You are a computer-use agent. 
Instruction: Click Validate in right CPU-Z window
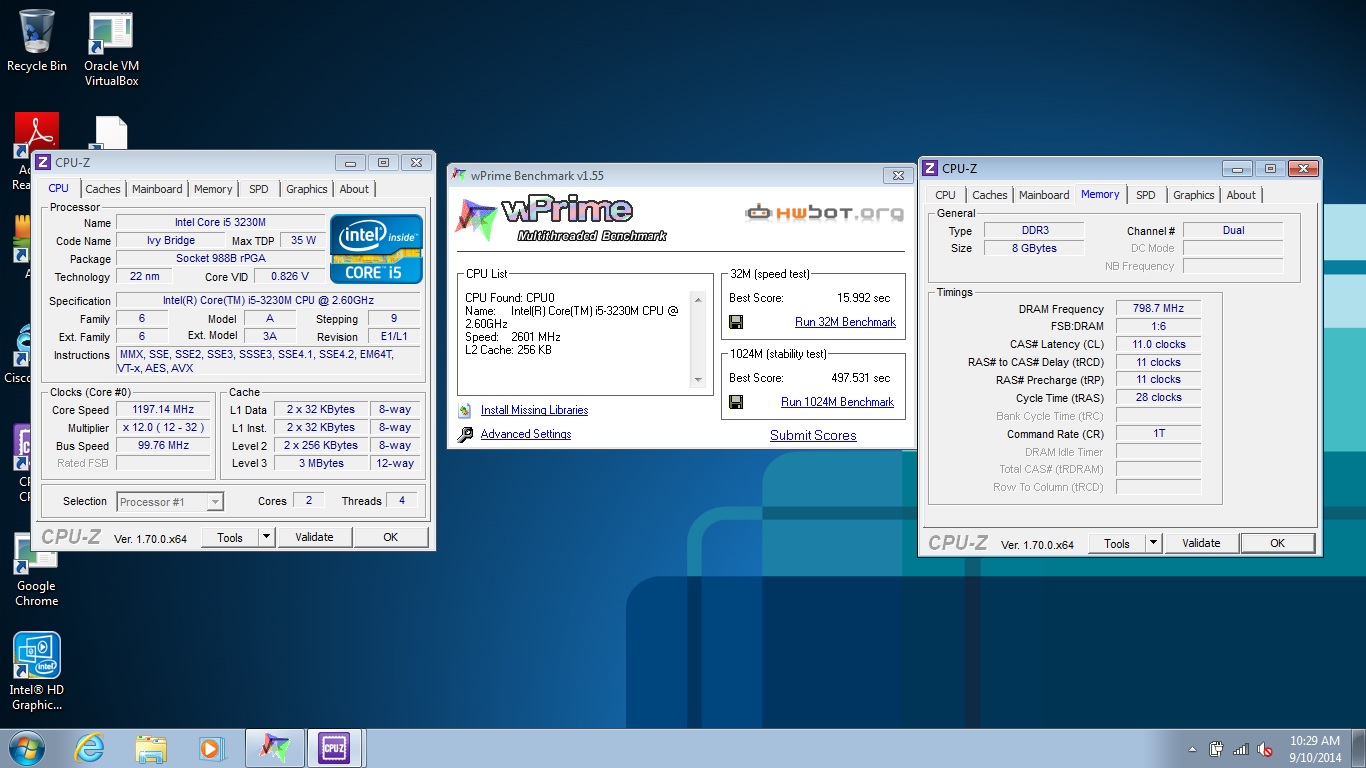(x=1201, y=543)
